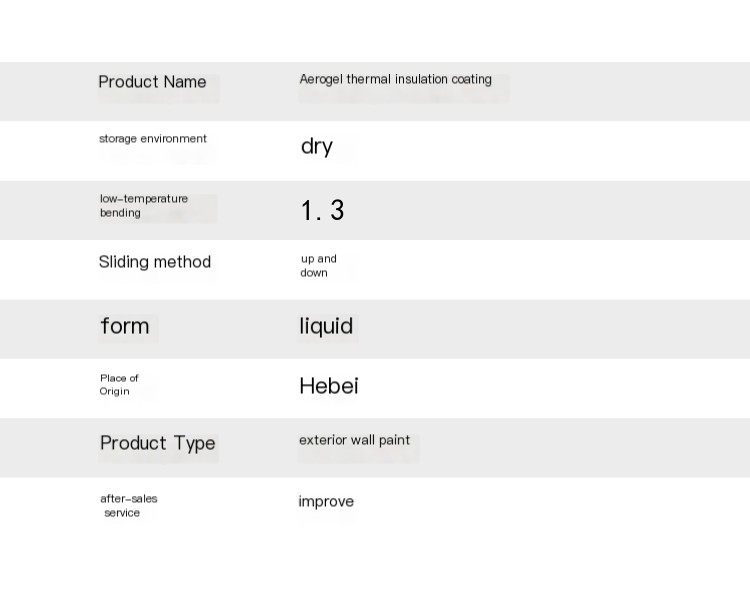Select the 1.3 value
The width and height of the screenshot is (750, 606).
click(322, 210)
